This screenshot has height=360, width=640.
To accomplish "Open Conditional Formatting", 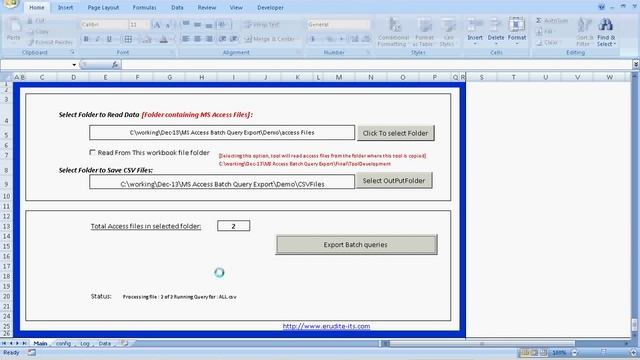I will (x=393, y=32).
